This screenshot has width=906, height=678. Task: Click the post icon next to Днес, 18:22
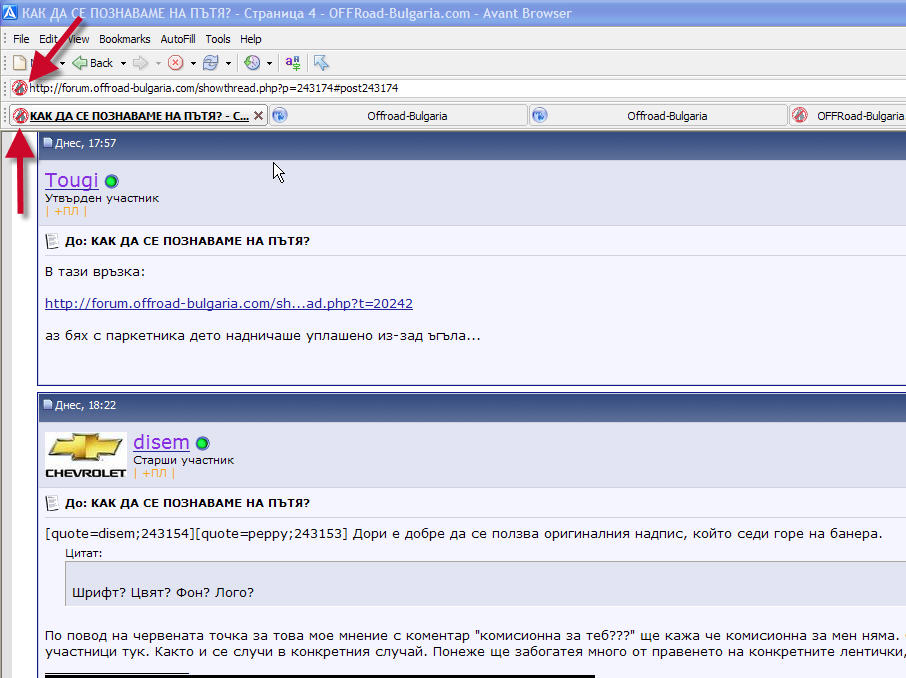tap(47, 405)
